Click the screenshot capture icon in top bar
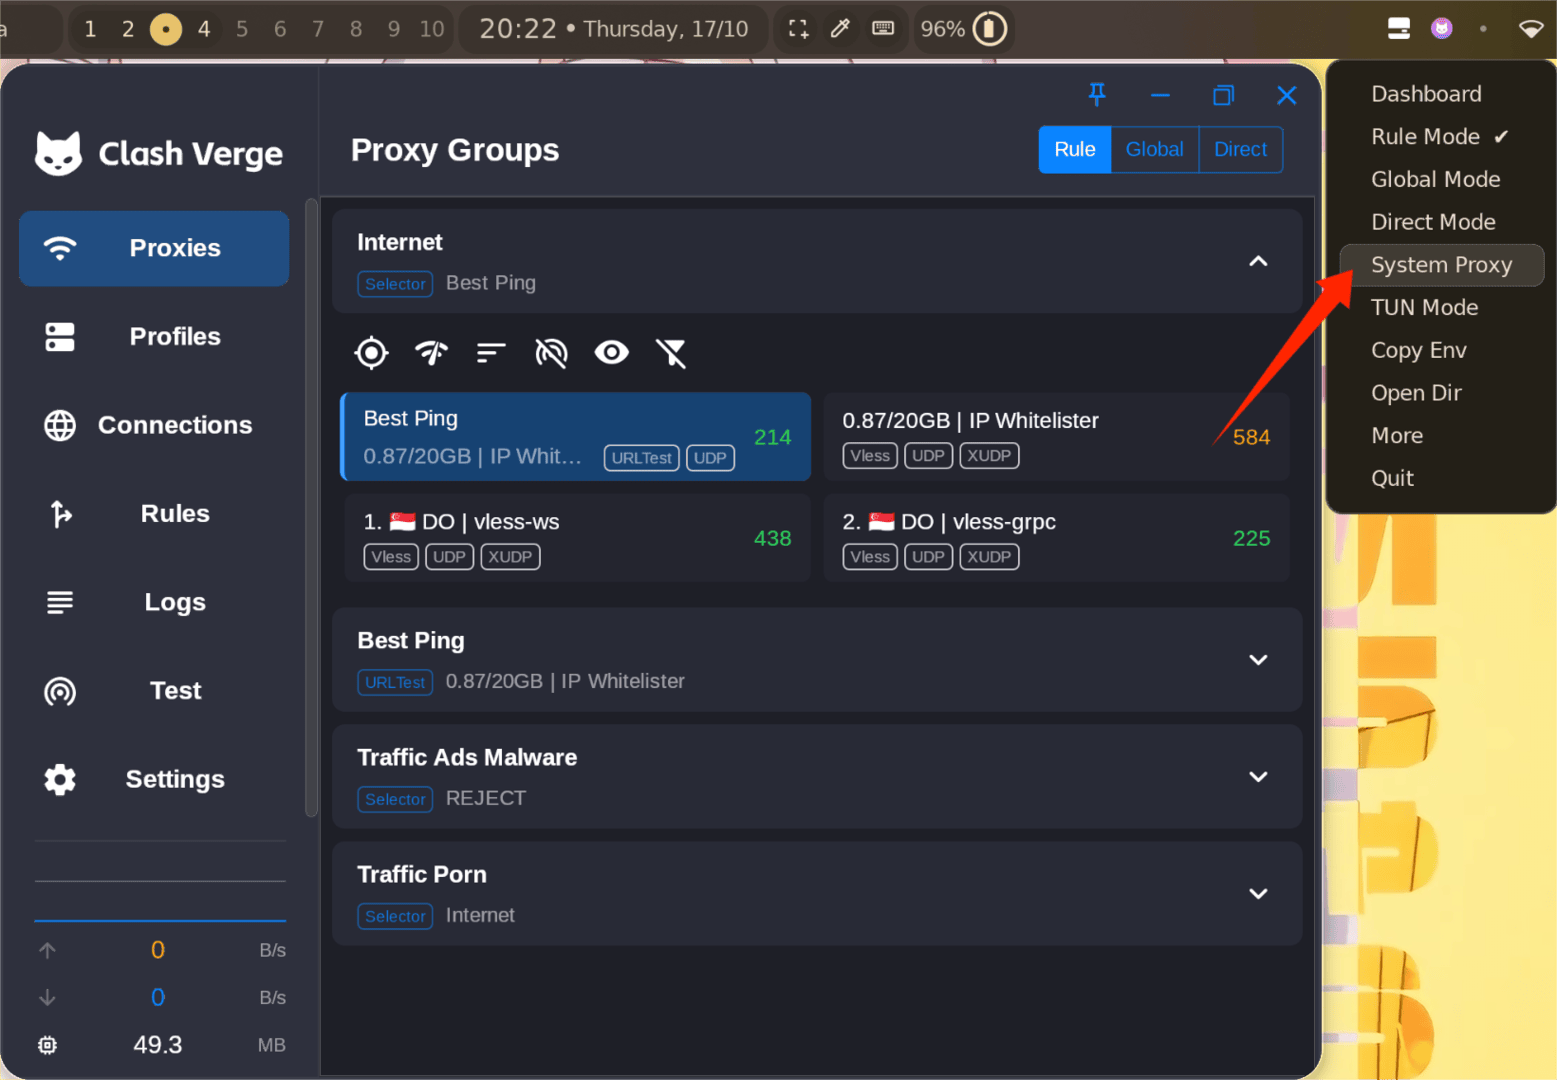 [x=798, y=28]
